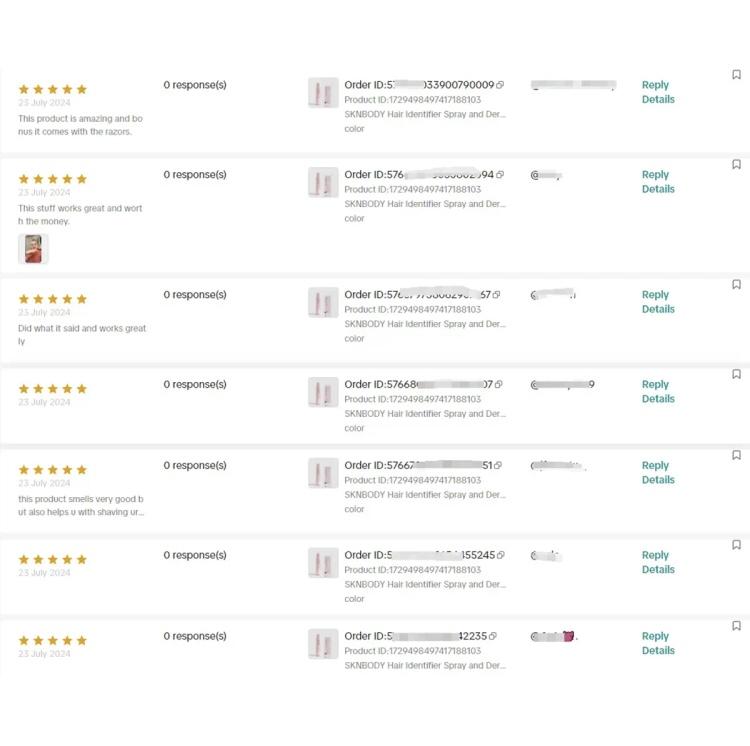750x746 pixels.
Task: Copy order ID ending in 07
Action: pyautogui.click(x=498, y=384)
